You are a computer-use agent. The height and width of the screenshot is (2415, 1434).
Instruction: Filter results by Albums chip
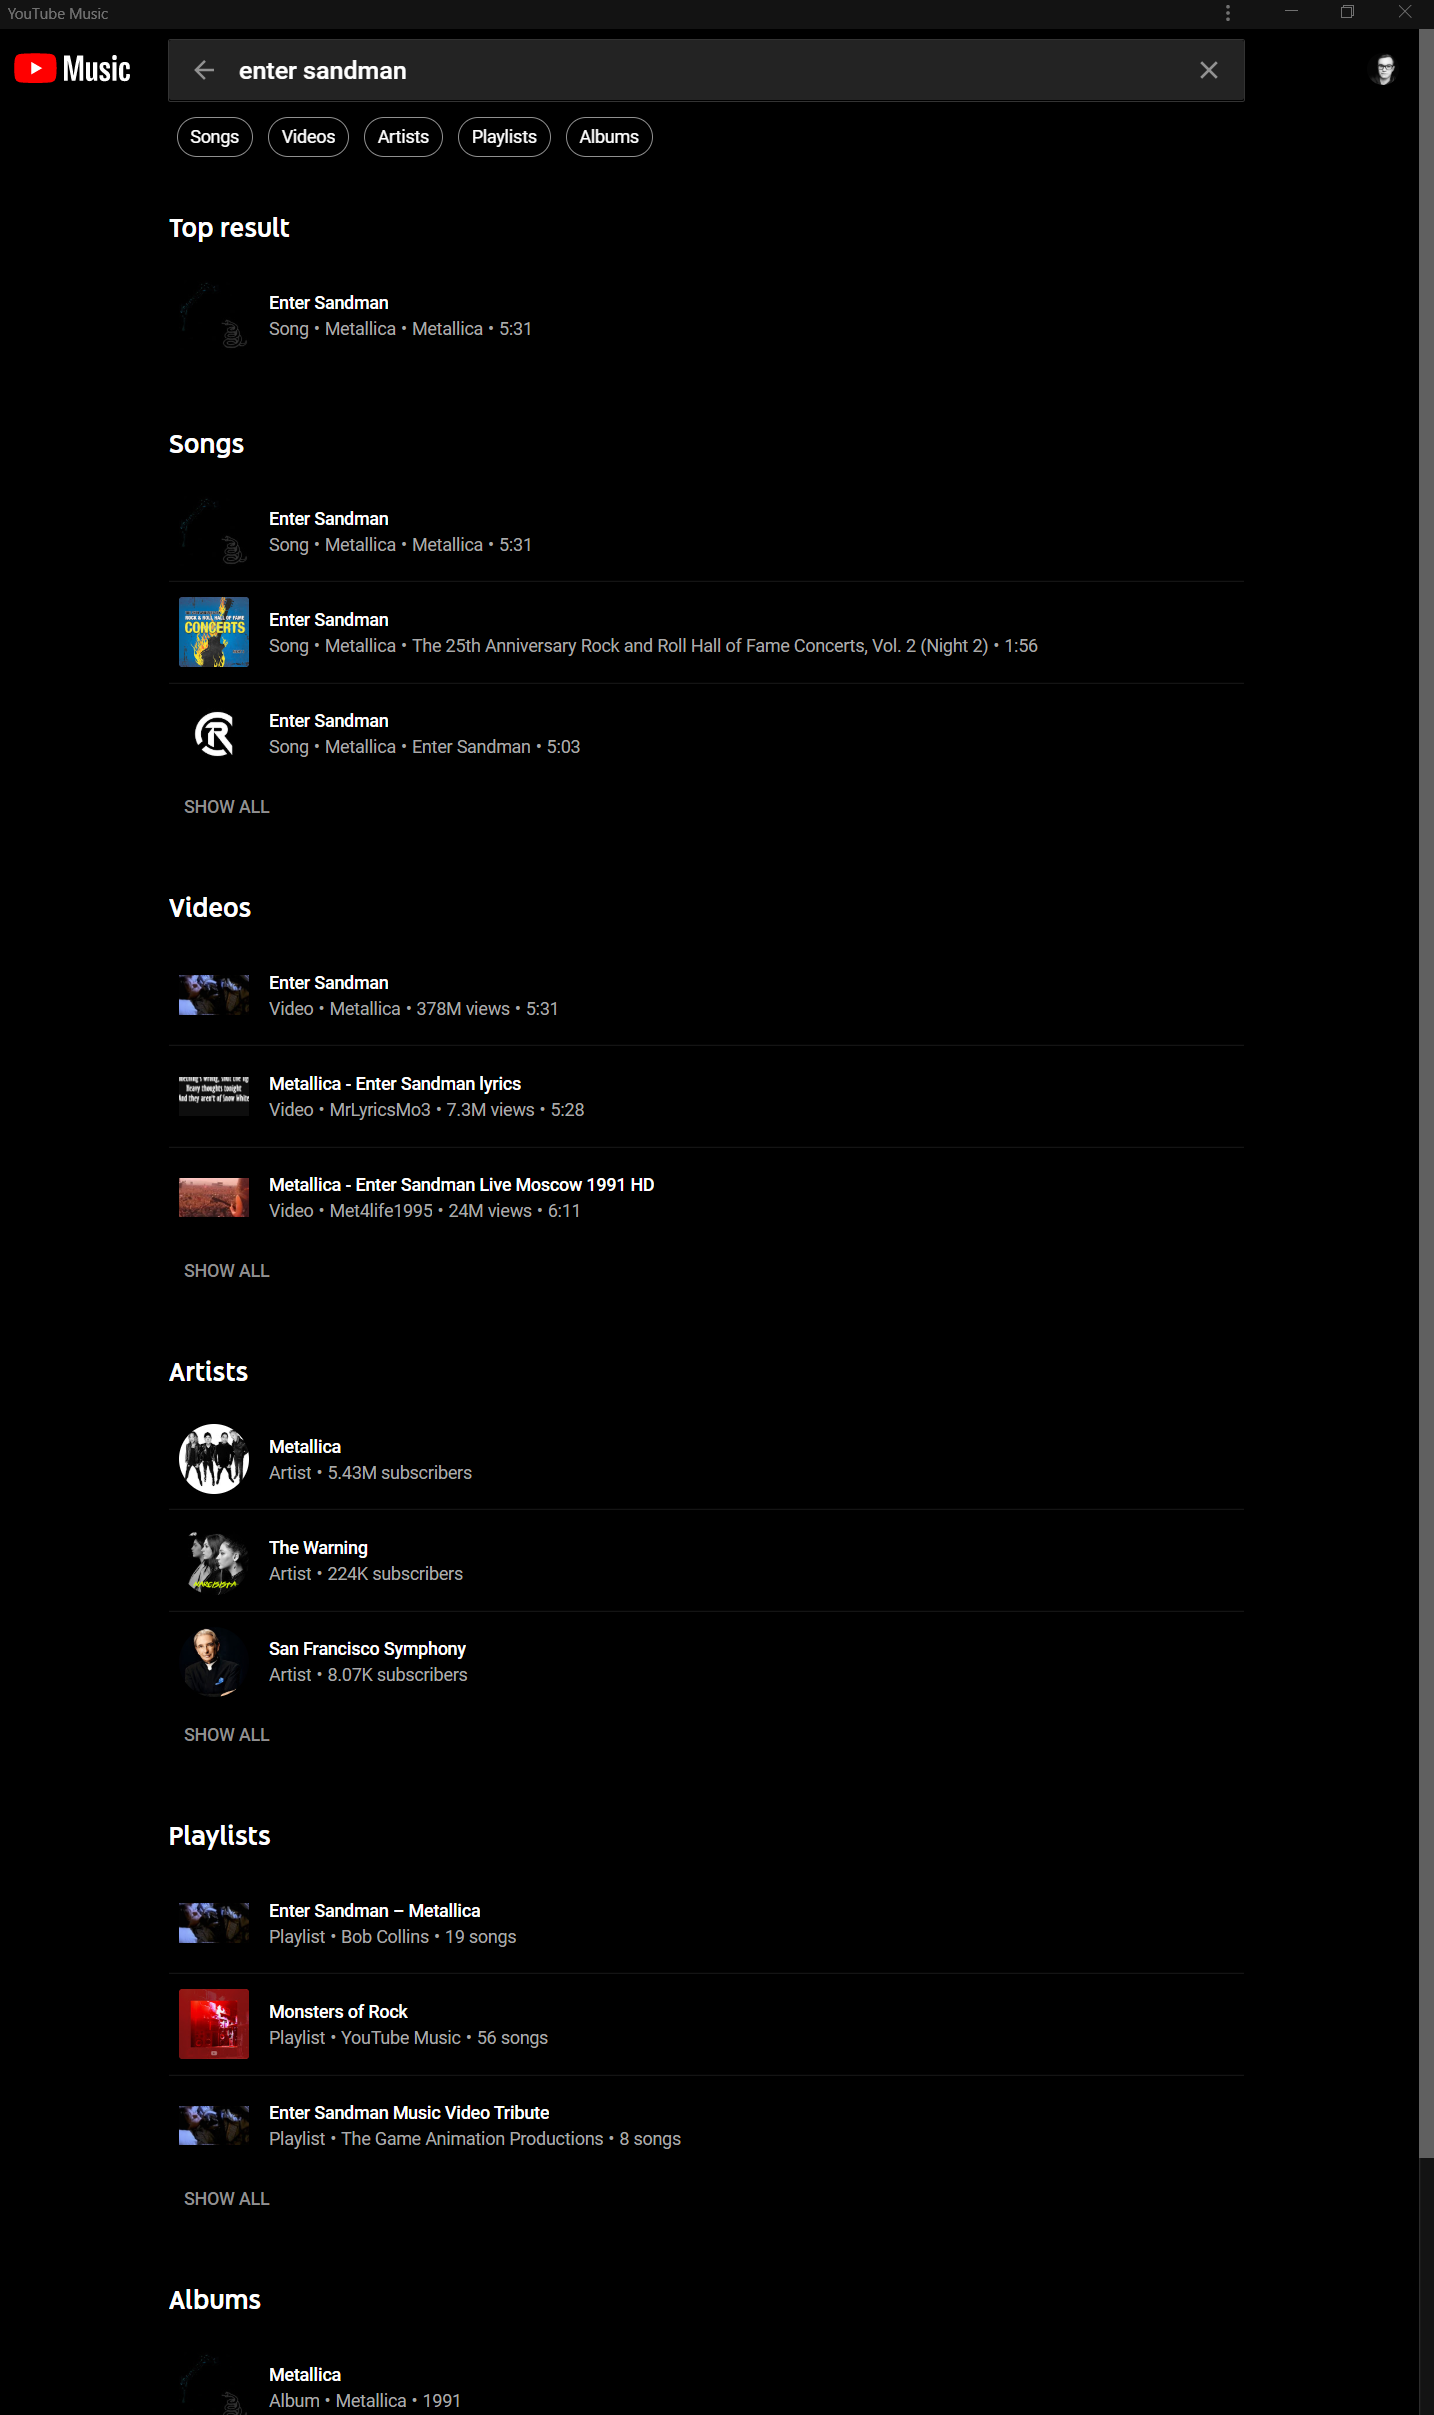click(609, 137)
